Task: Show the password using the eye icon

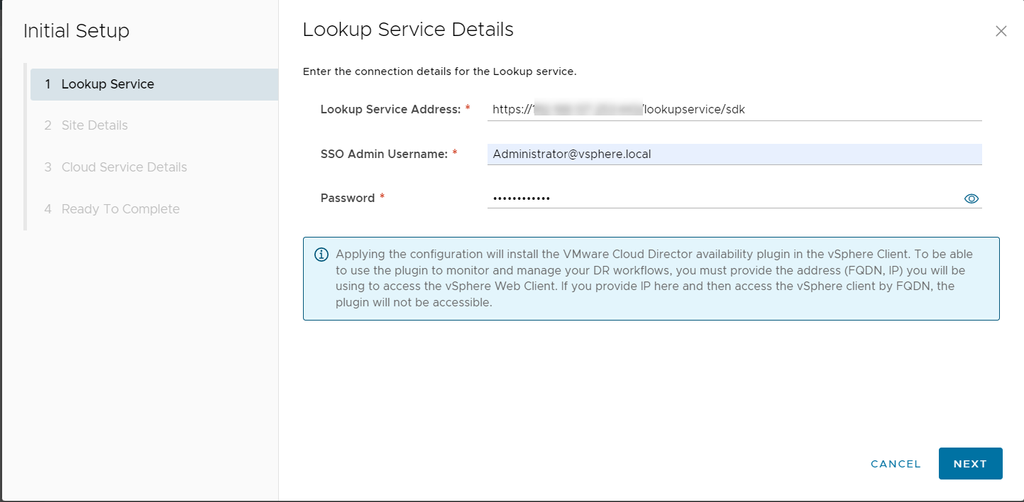Action: coord(970,199)
